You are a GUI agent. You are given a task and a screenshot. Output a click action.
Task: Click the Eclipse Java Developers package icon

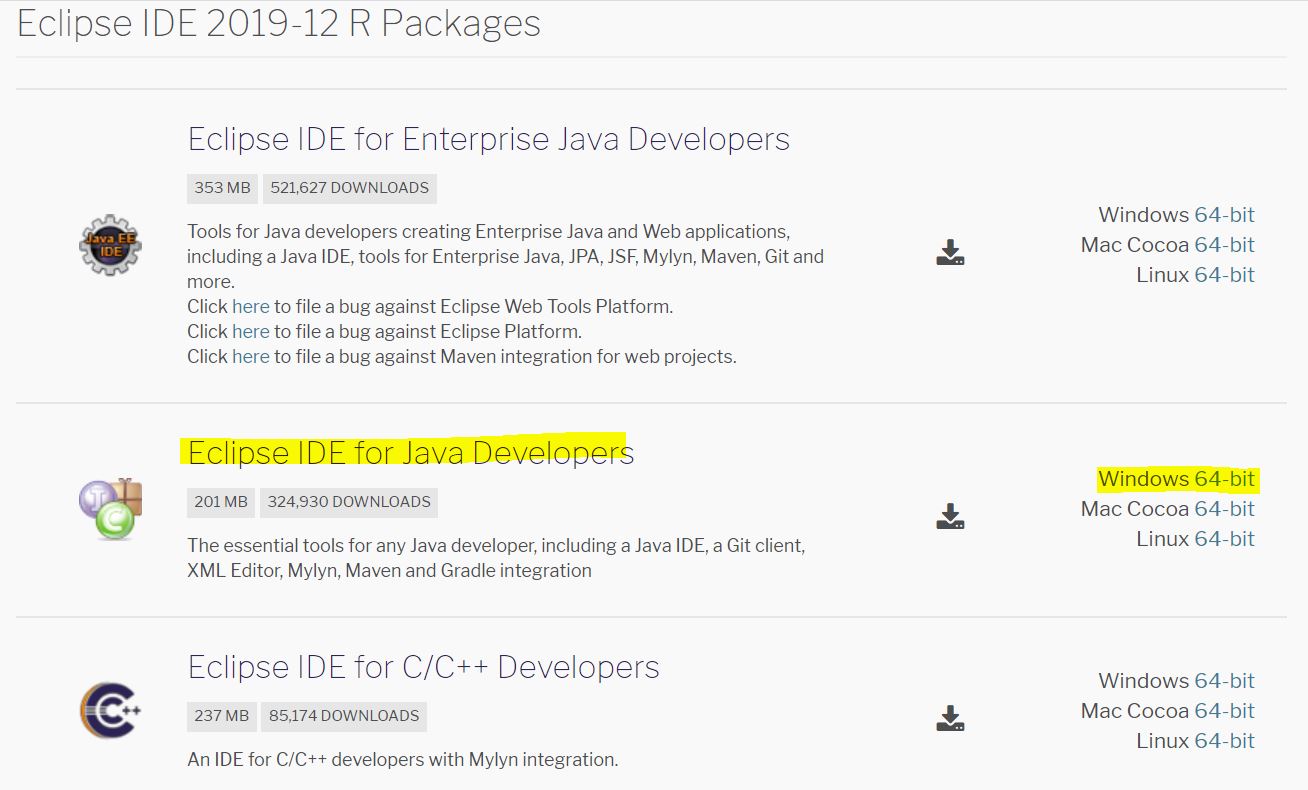(110, 508)
